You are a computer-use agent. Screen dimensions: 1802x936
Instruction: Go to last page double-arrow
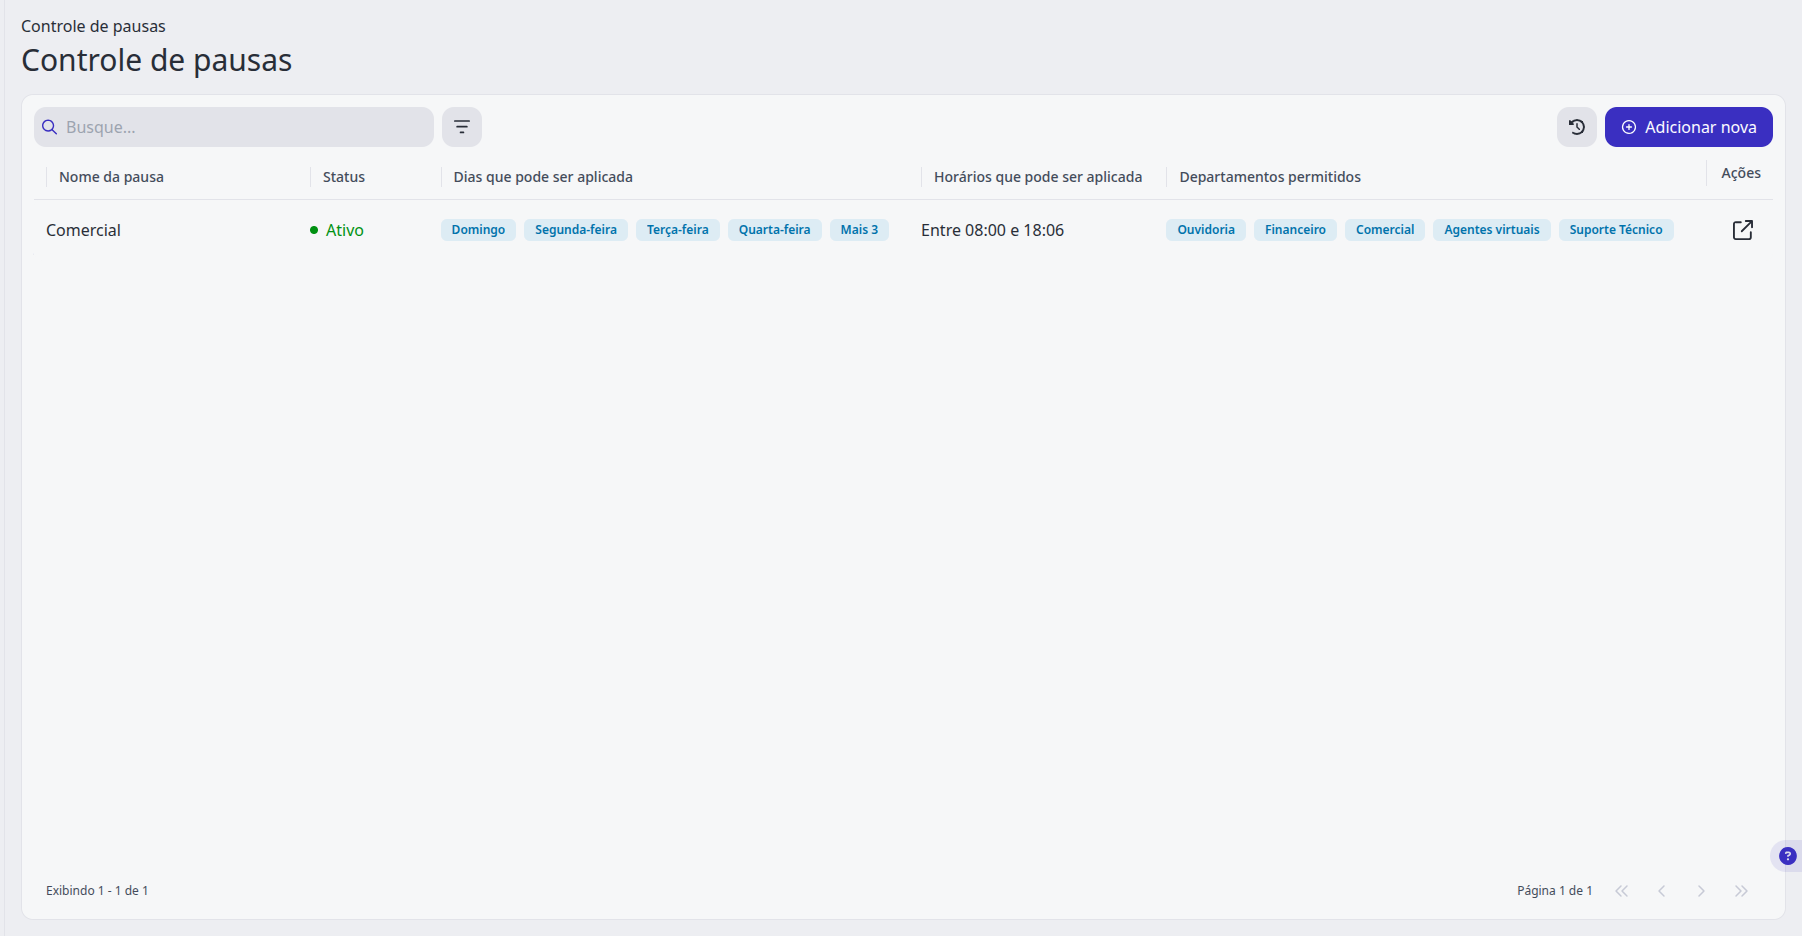pos(1741,891)
